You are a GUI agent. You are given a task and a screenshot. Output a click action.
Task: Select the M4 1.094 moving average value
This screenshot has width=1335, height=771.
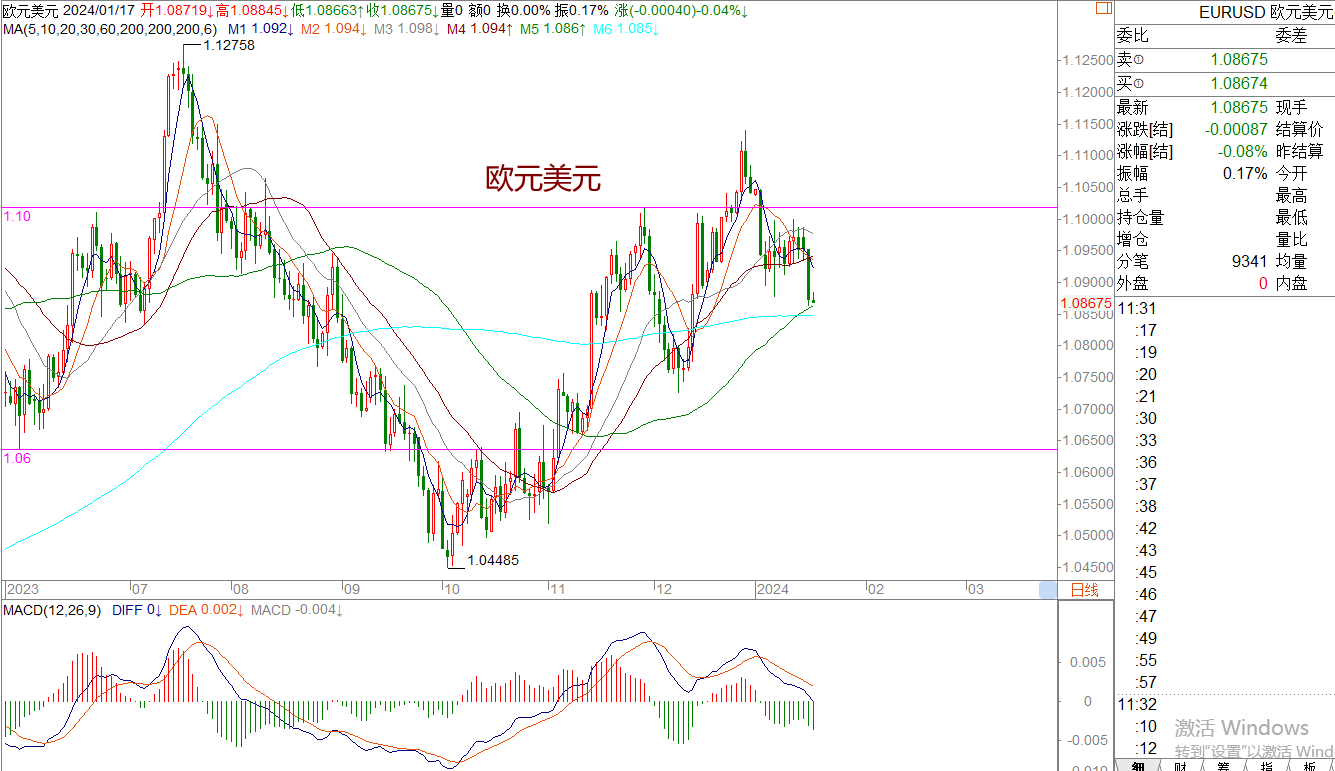point(481,29)
